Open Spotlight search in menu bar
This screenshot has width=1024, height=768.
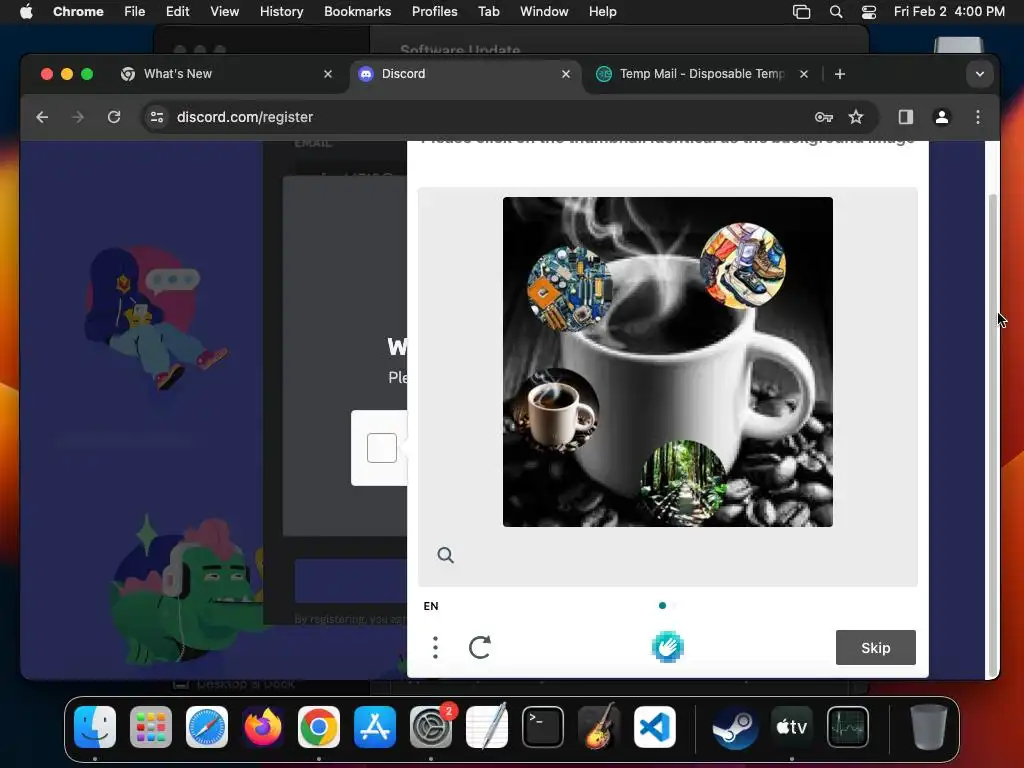point(835,11)
